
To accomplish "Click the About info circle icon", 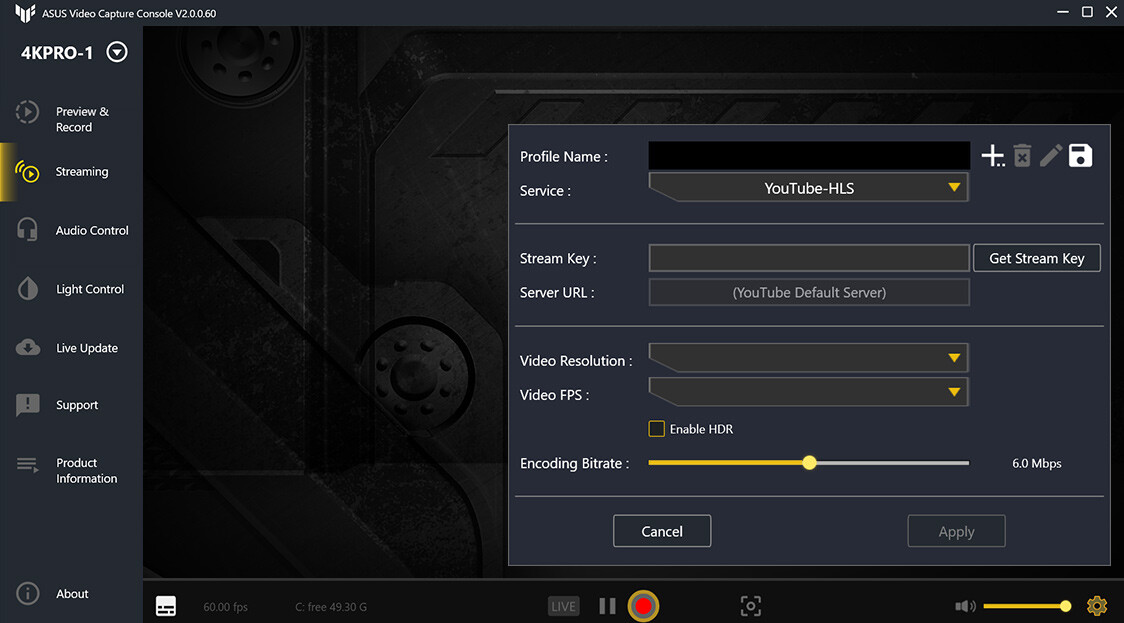I will (x=27, y=594).
